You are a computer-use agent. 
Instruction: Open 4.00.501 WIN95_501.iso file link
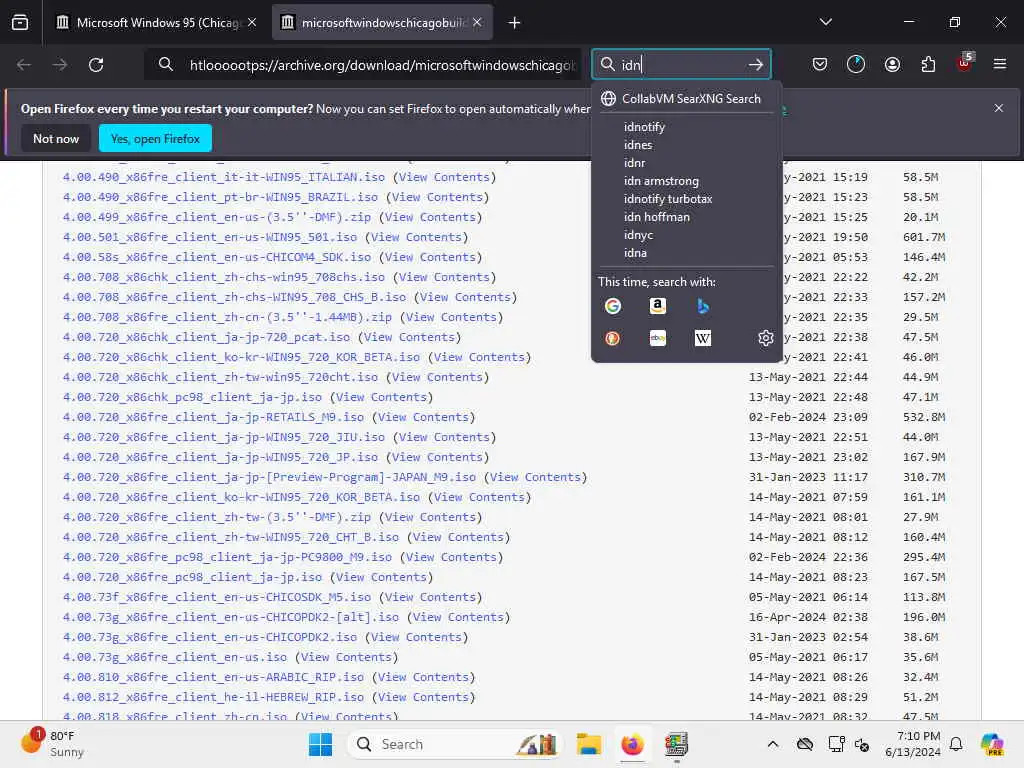point(210,237)
